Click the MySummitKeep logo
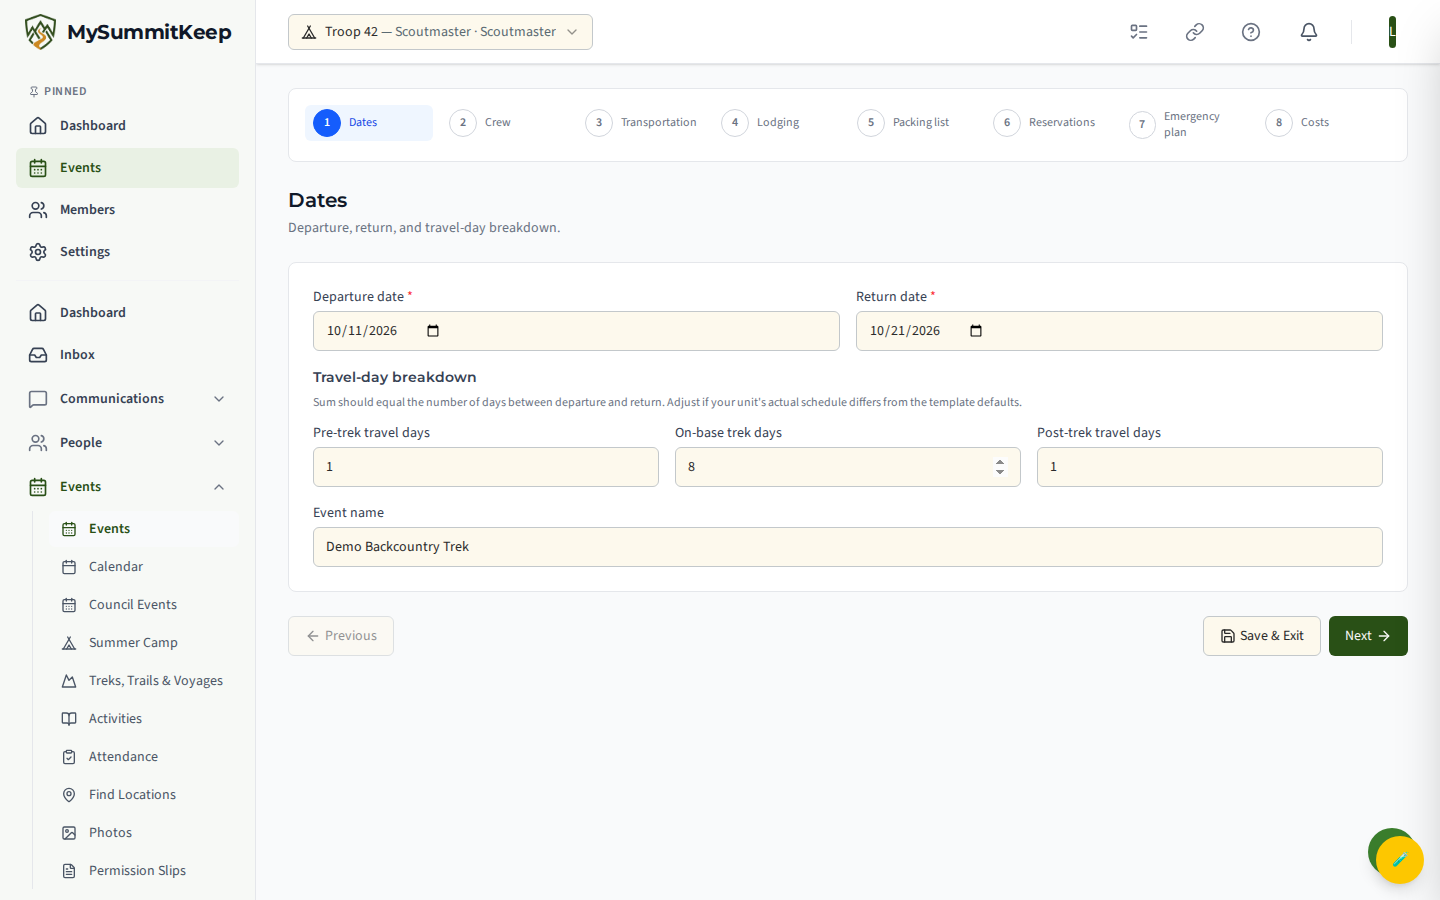The image size is (1440, 900). pyautogui.click(x=128, y=32)
